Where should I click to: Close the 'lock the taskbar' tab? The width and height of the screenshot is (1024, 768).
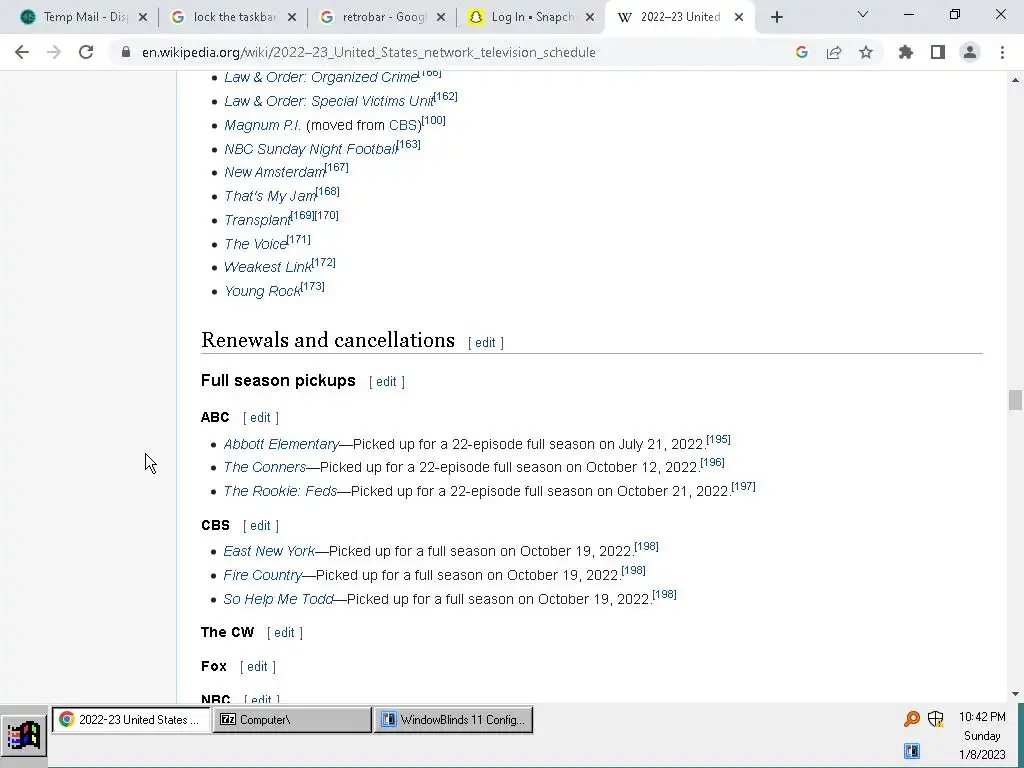[x=292, y=18]
